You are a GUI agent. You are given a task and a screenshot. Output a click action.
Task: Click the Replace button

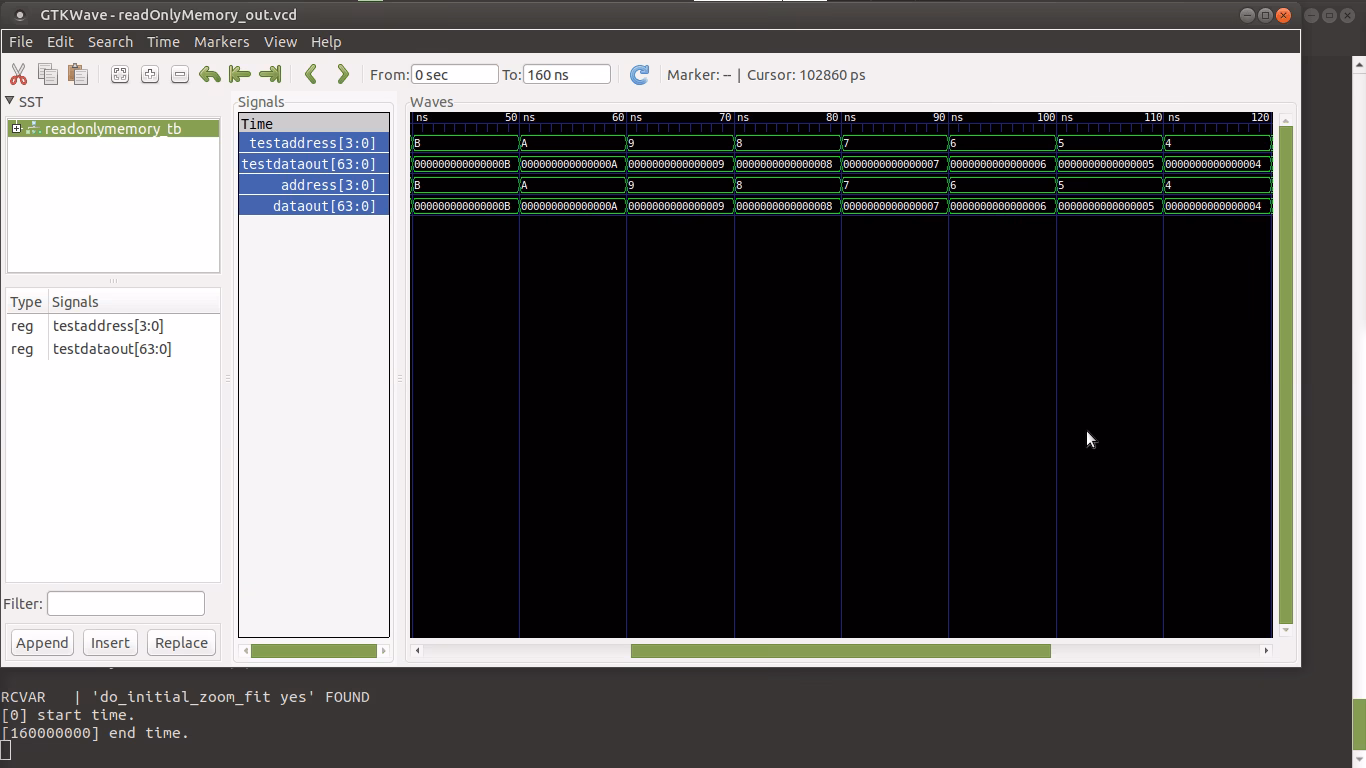[181, 643]
